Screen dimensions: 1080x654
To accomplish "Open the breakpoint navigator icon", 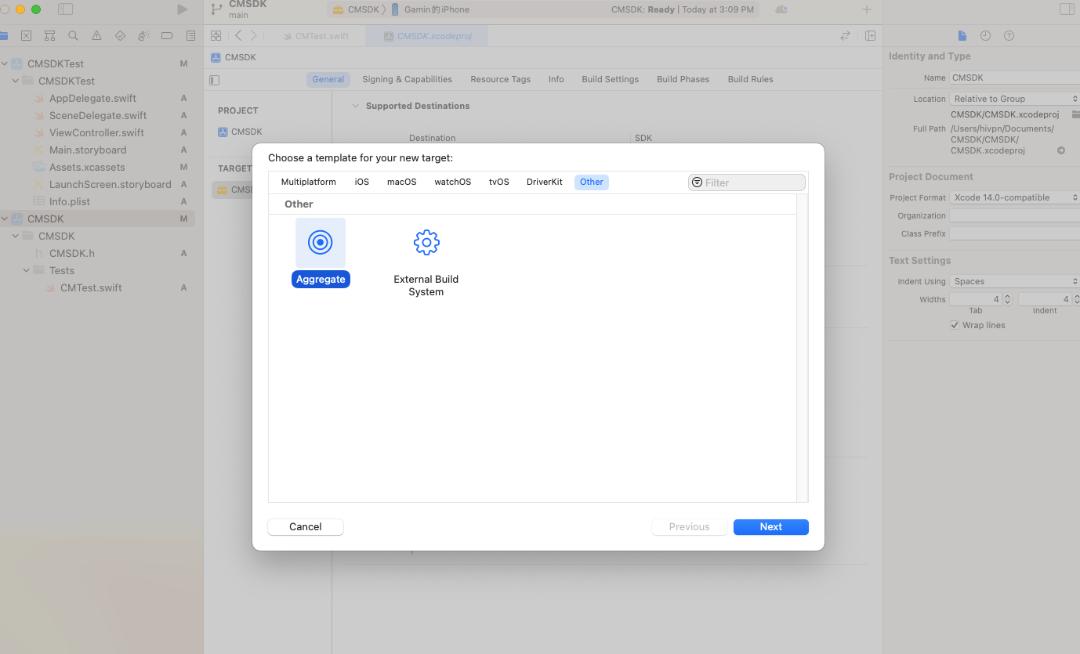I will click(167, 36).
